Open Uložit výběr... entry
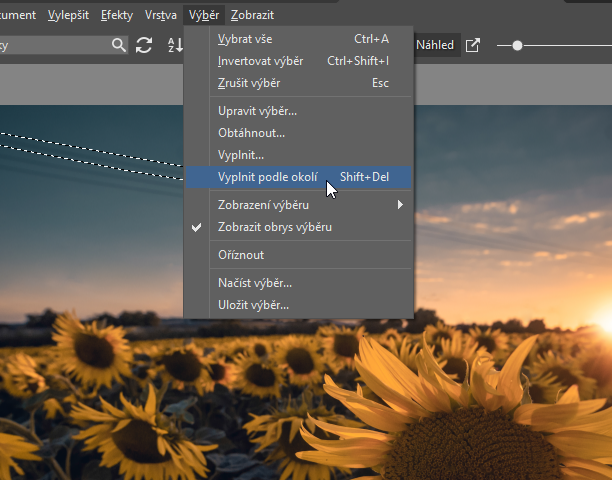 pos(299,305)
